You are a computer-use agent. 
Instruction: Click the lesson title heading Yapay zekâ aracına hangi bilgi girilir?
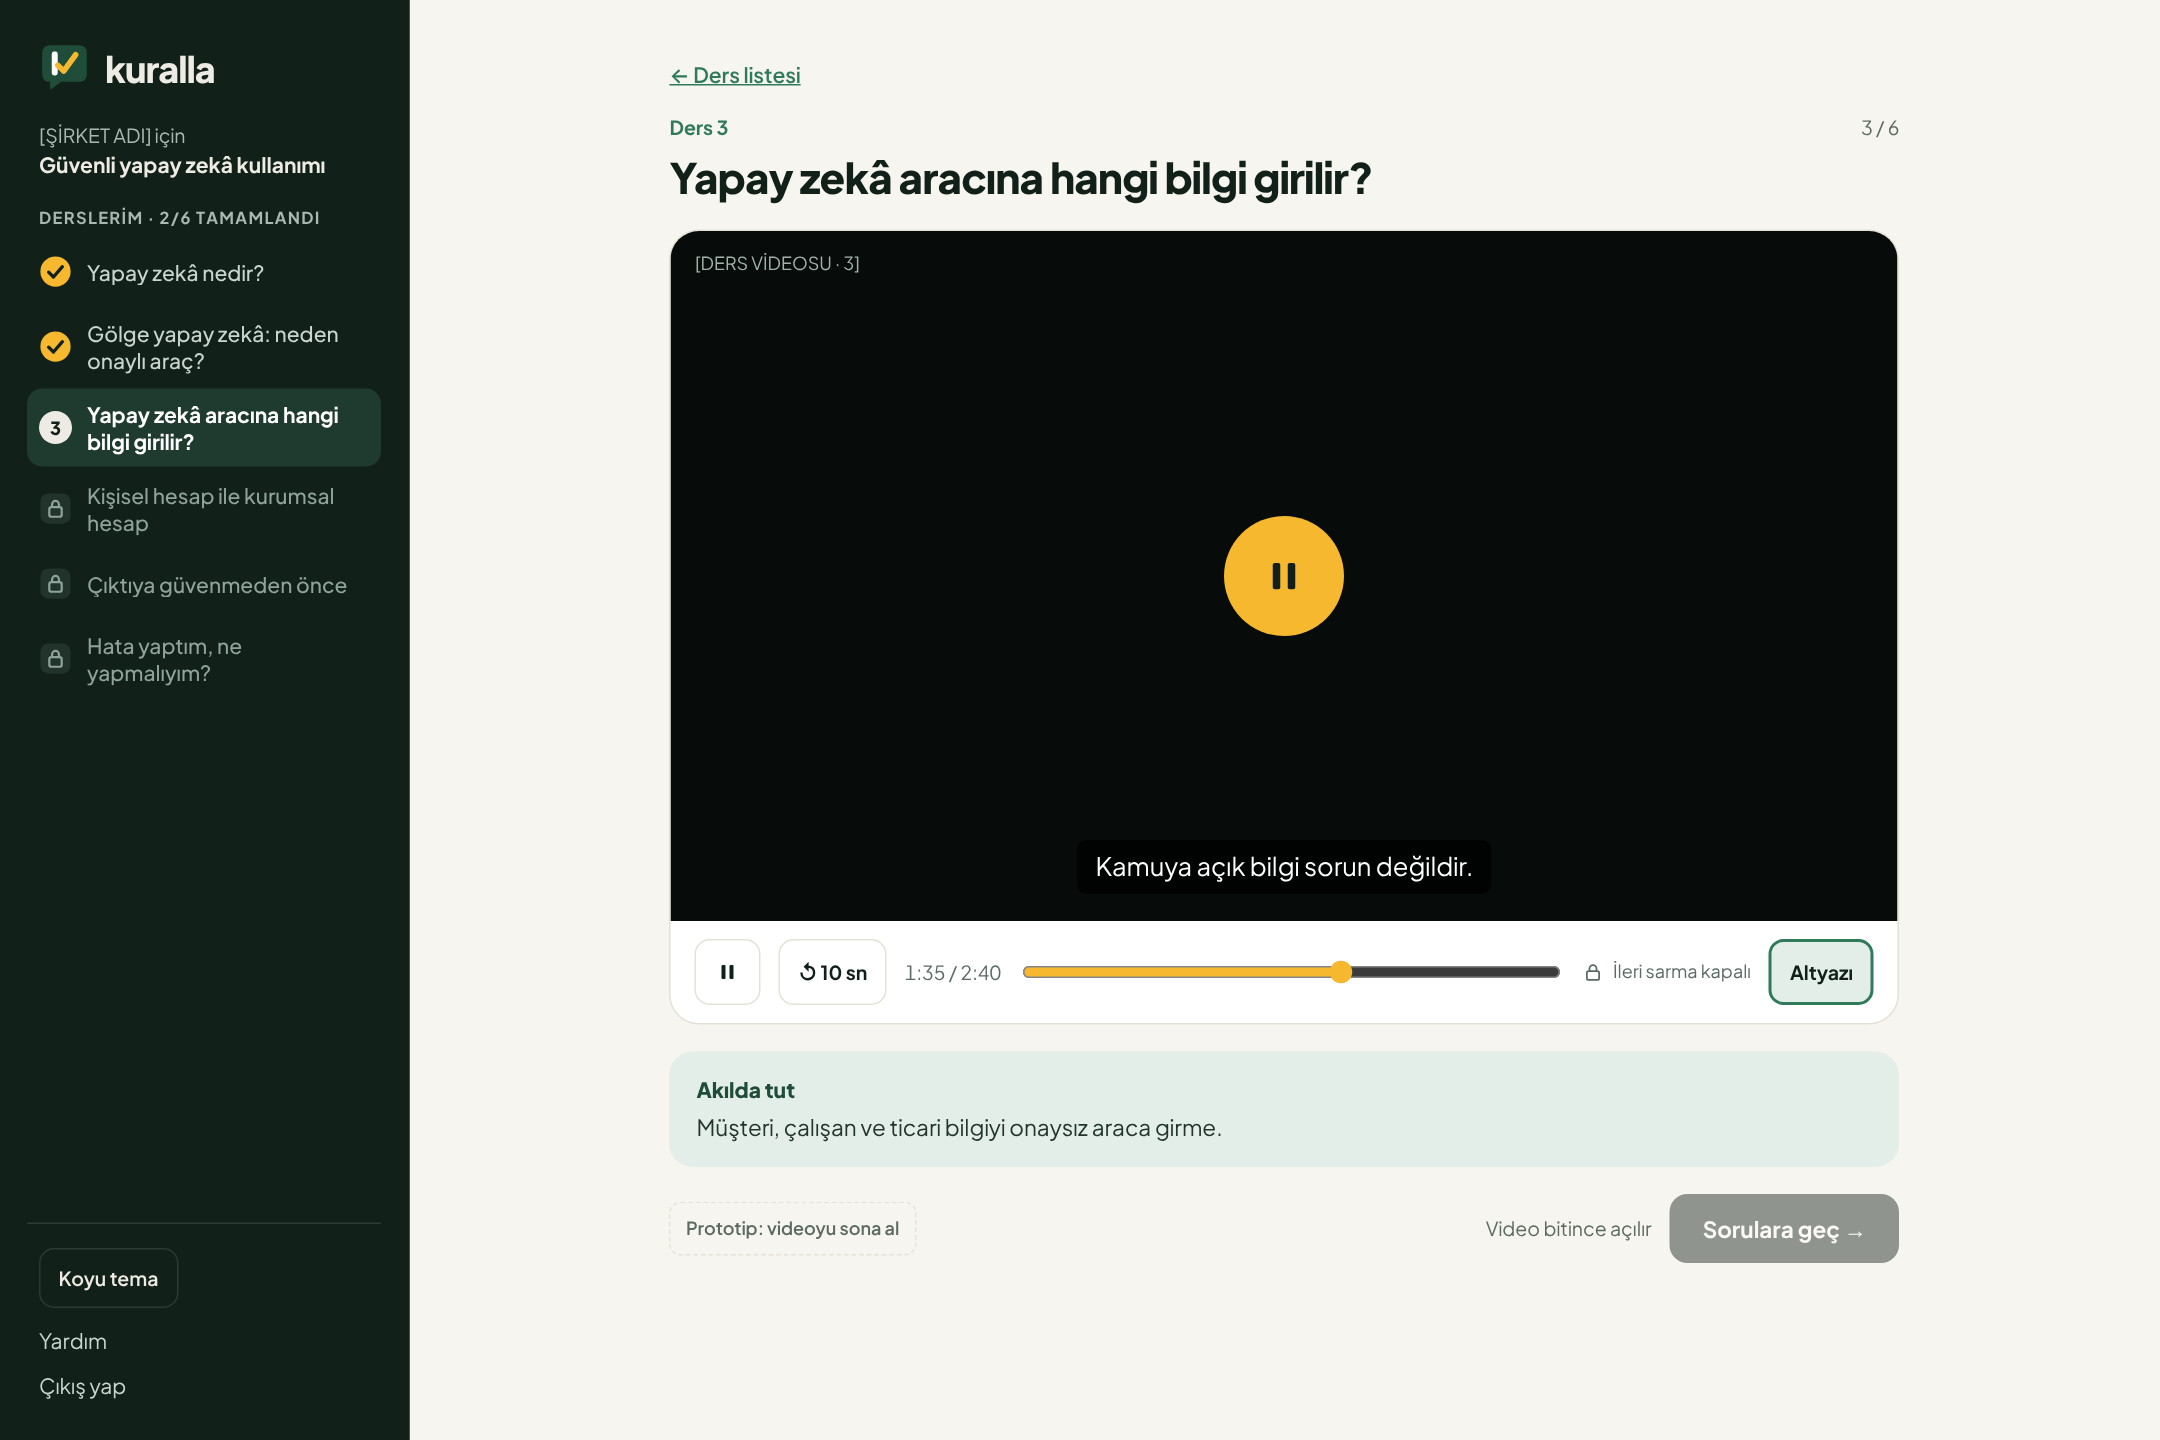[x=1019, y=180]
